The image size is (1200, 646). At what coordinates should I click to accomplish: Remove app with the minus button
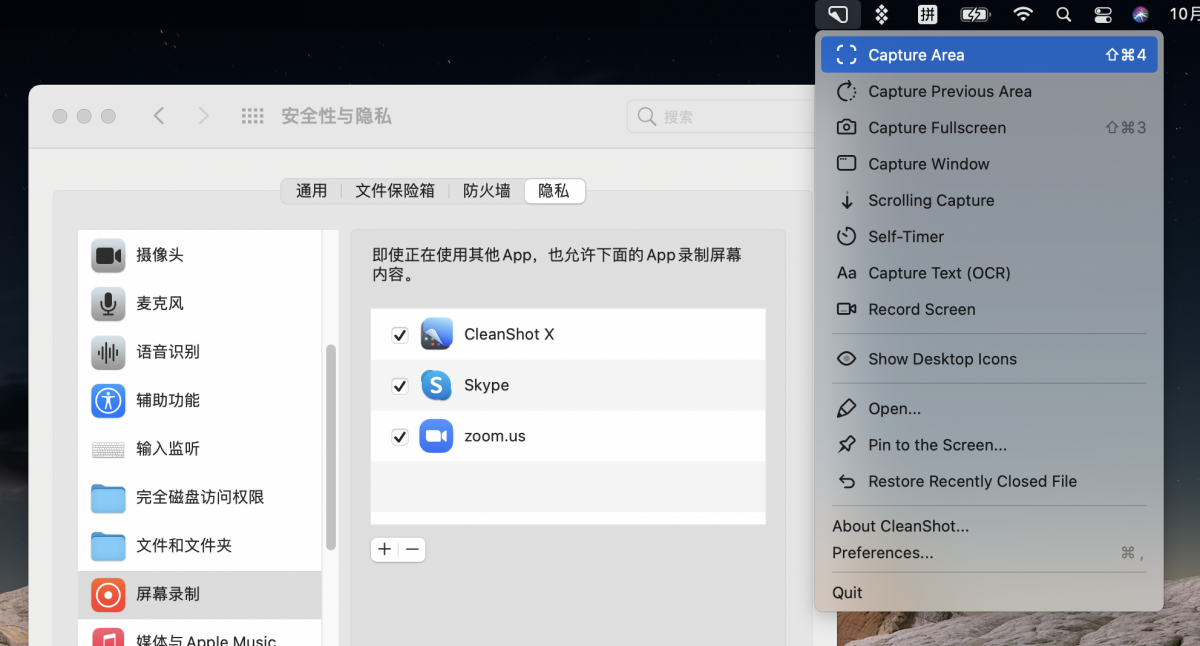[x=412, y=549]
